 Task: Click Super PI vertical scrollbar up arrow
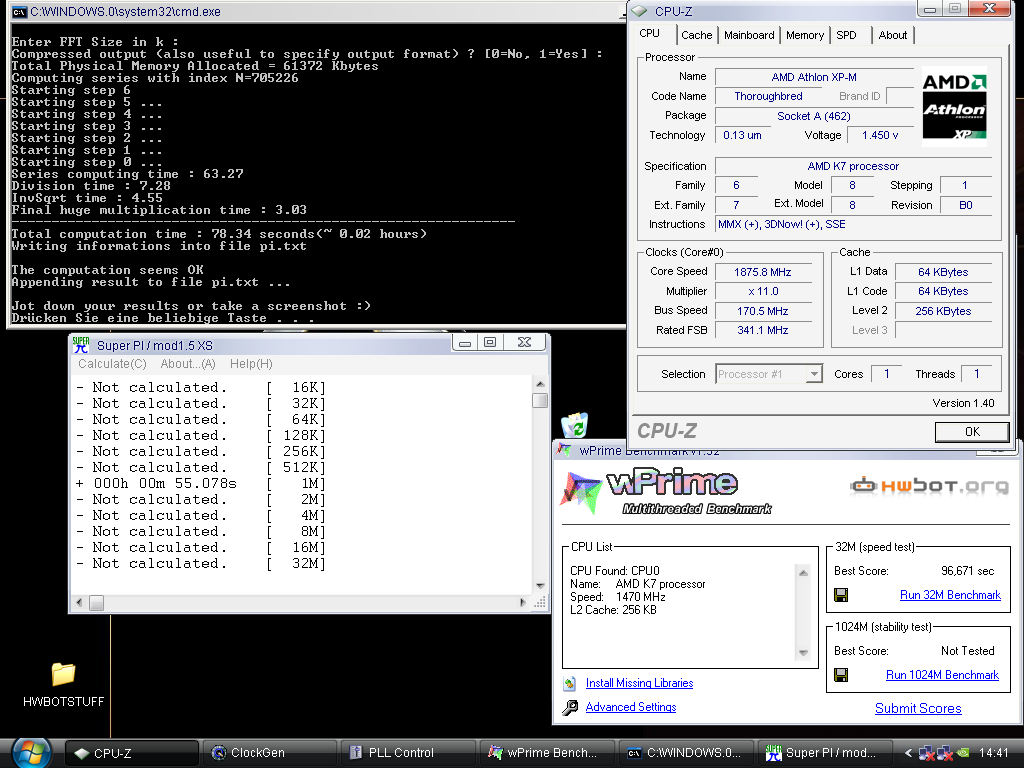[x=540, y=384]
